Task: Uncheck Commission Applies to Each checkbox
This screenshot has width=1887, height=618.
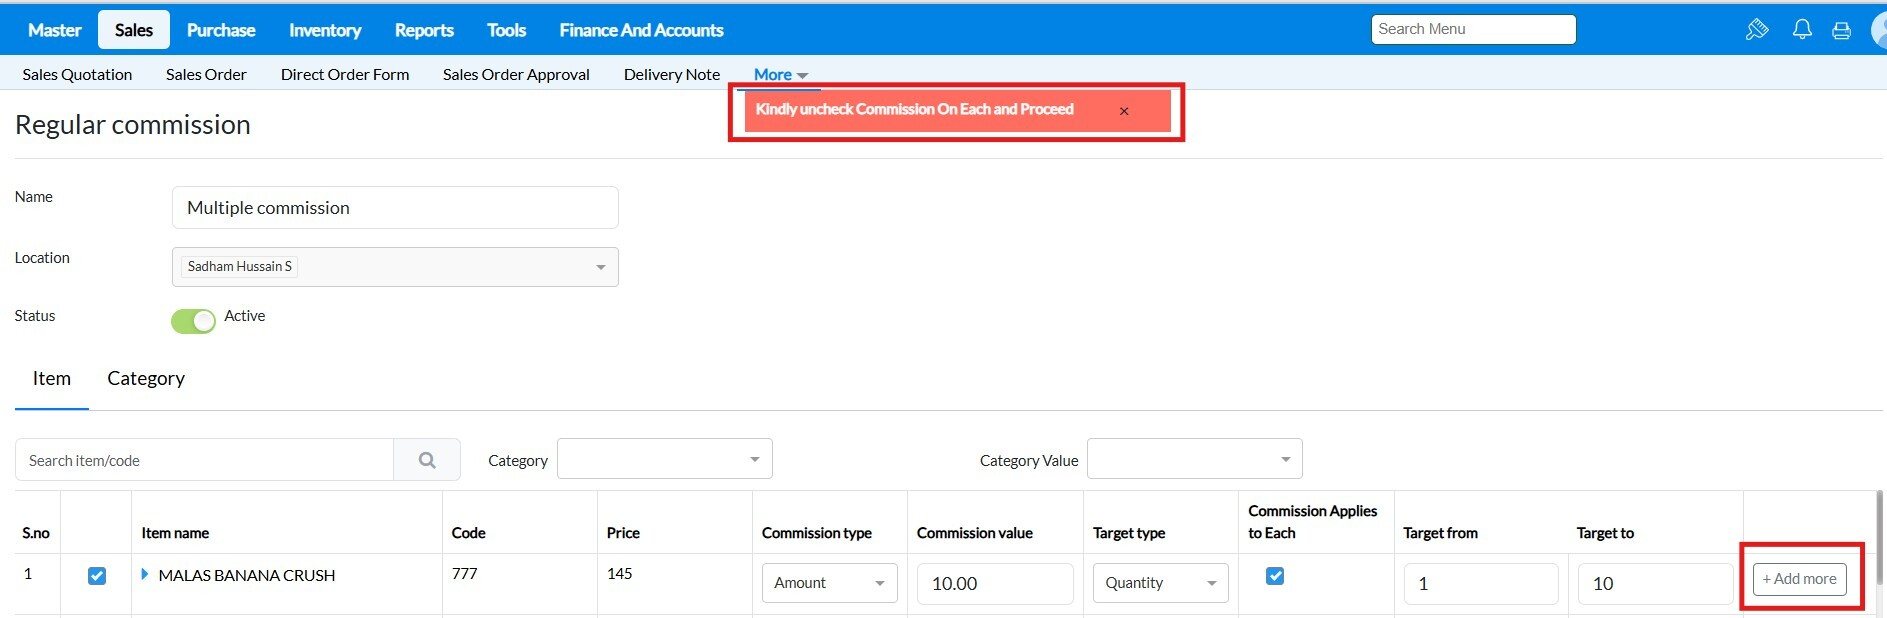Action: click(x=1275, y=576)
